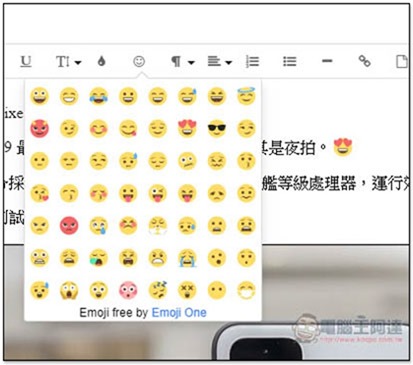Screen dimensions: 413x365
Task: Toggle the unordered bullet list
Action: point(290,62)
